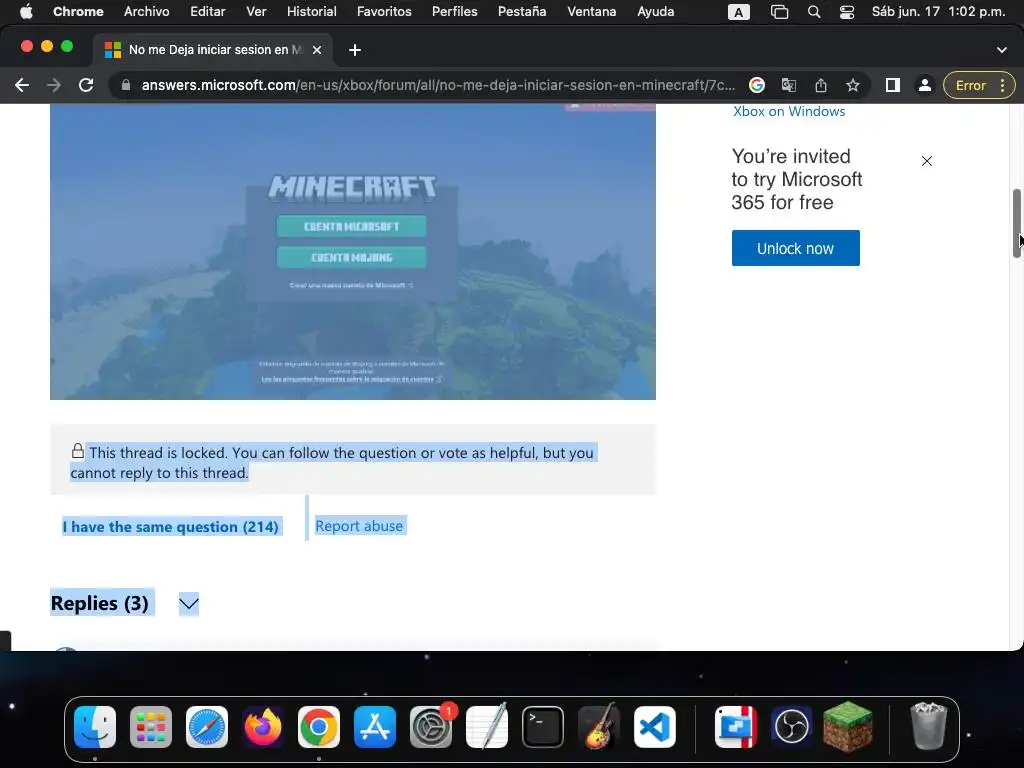Go back to the previous page
The image size is (1024, 768).
[x=22, y=86]
